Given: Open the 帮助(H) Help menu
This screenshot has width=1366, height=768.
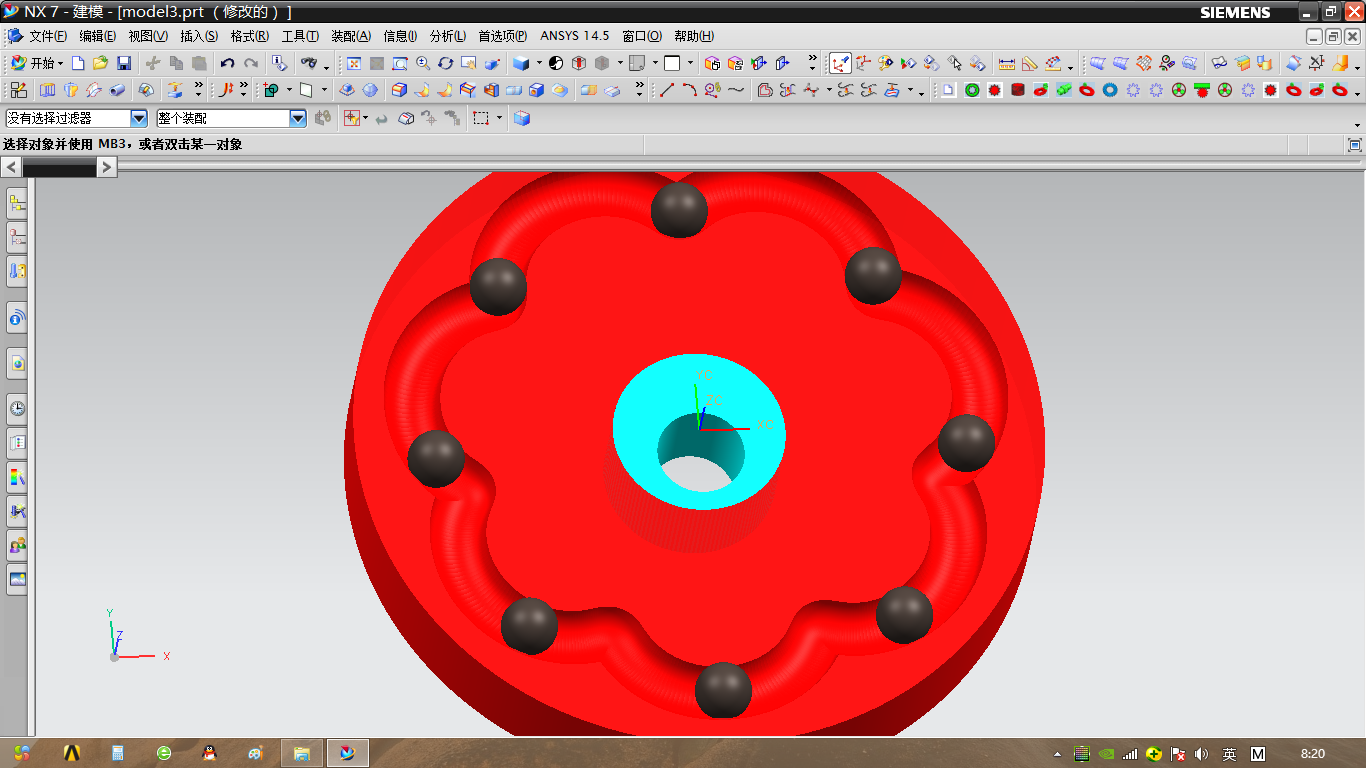Looking at the screenshot, I should pyautogui.click(x=694, y=36).
